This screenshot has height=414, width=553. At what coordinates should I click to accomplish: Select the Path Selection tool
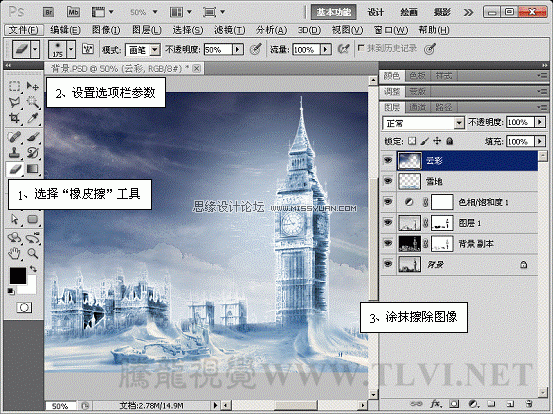tap(14, 219)
